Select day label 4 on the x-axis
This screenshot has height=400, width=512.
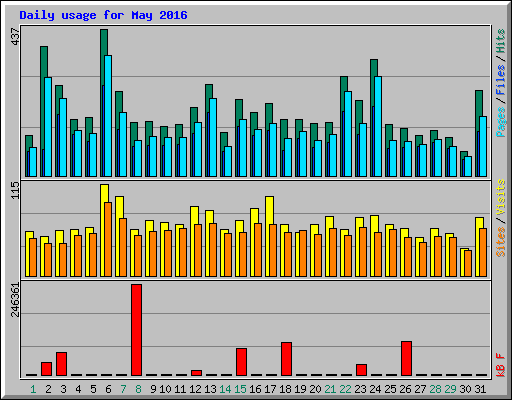point(78,389)
